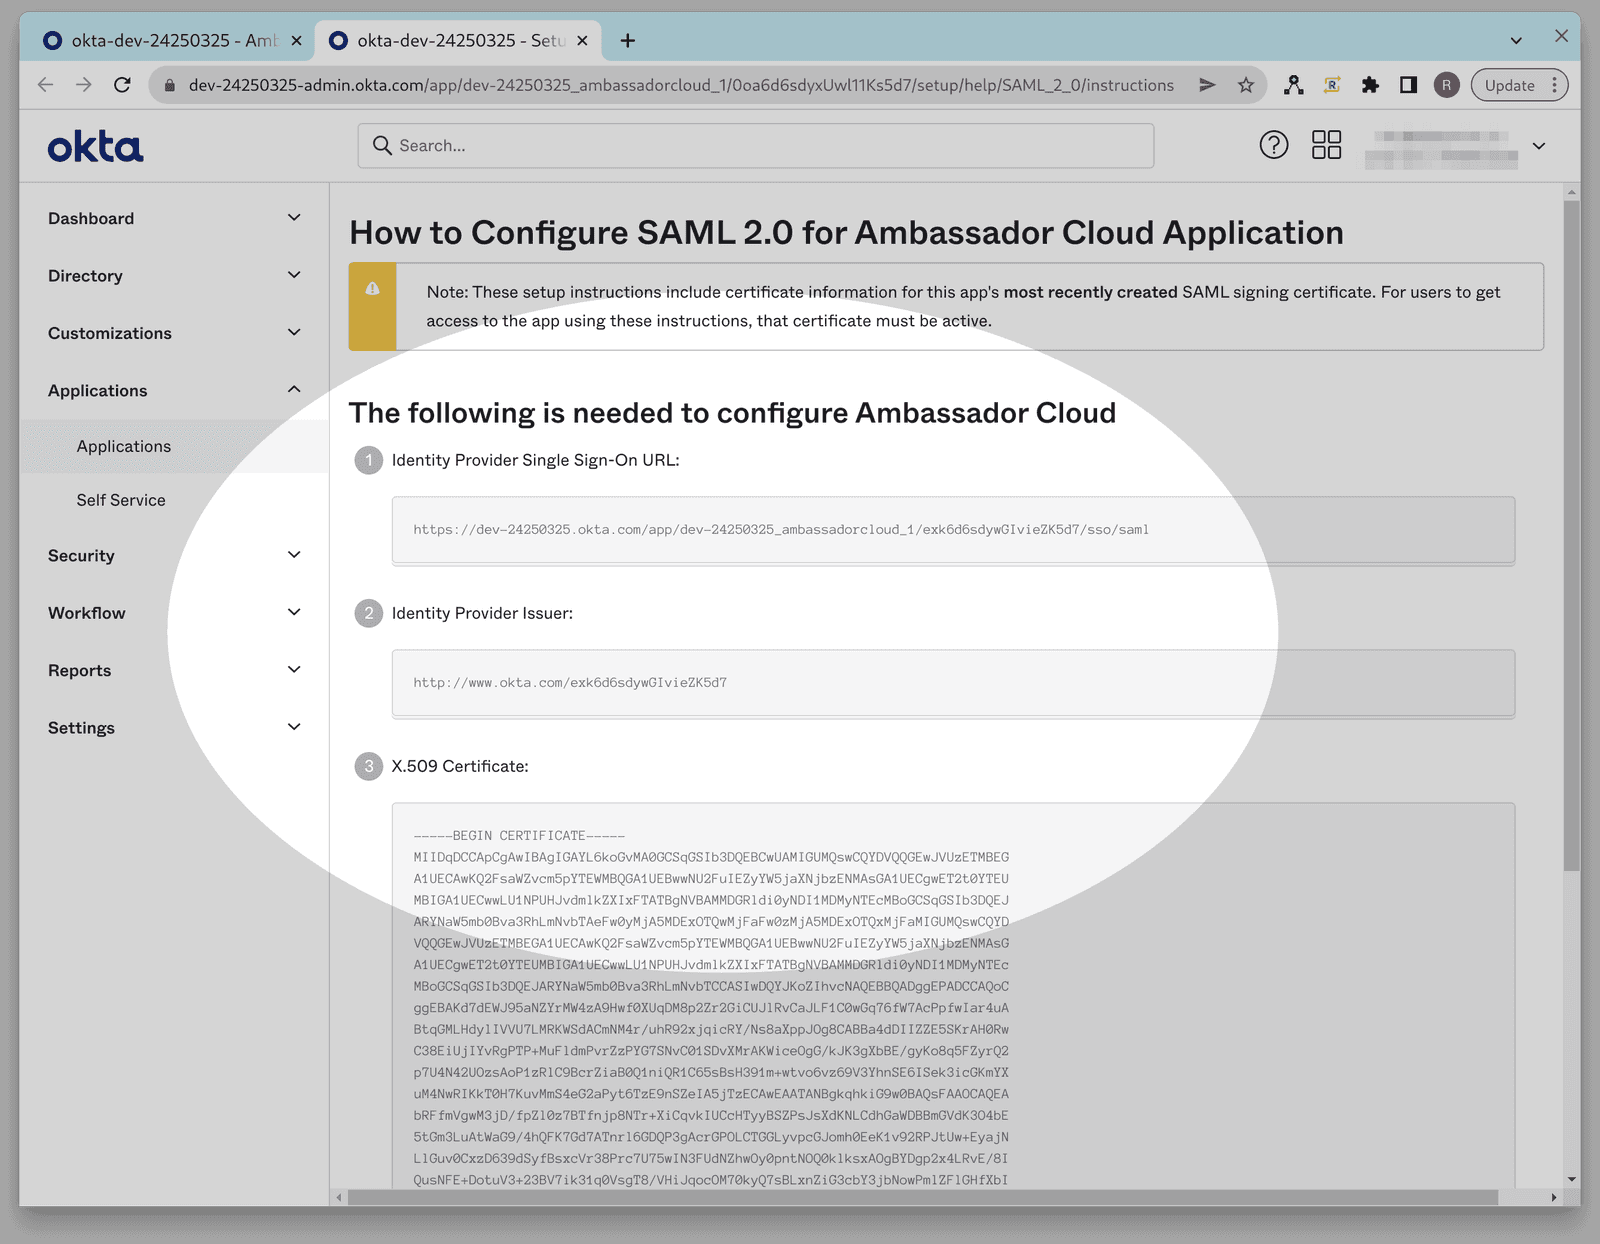Image resolution: width=1600 pixels, height=1244 pixels.
Task: Click the Okta search field
Action: click(756, 145)
